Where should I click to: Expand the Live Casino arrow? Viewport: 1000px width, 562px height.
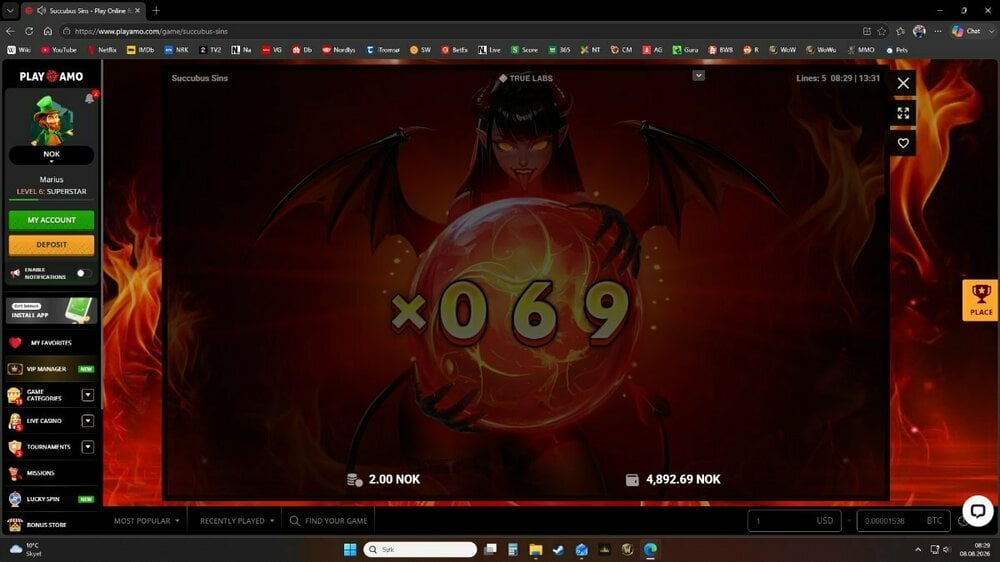click(88, 421)
